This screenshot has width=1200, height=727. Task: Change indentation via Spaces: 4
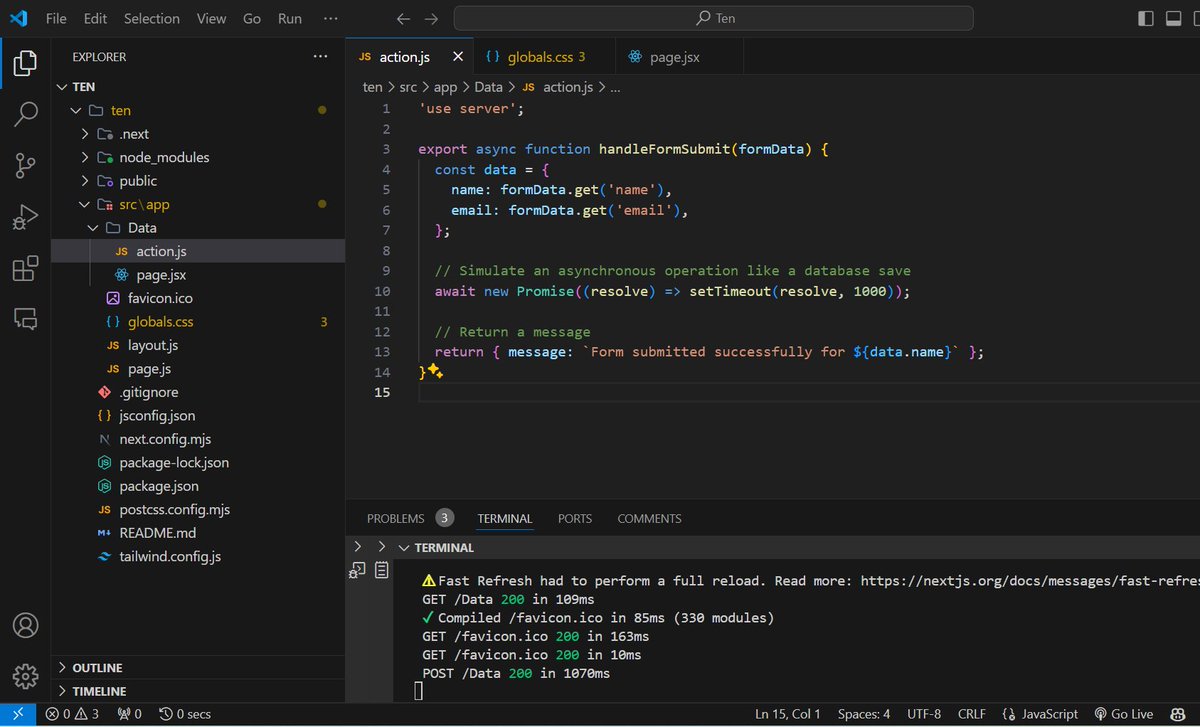point(863,714)
